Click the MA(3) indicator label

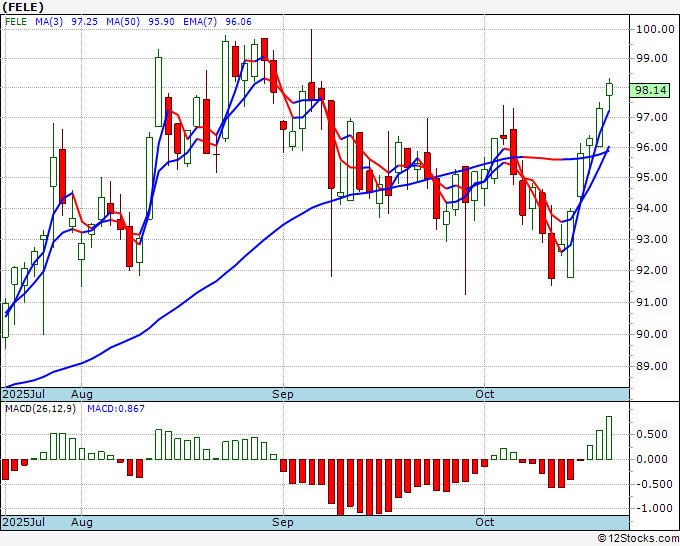(x=49, y=22)
